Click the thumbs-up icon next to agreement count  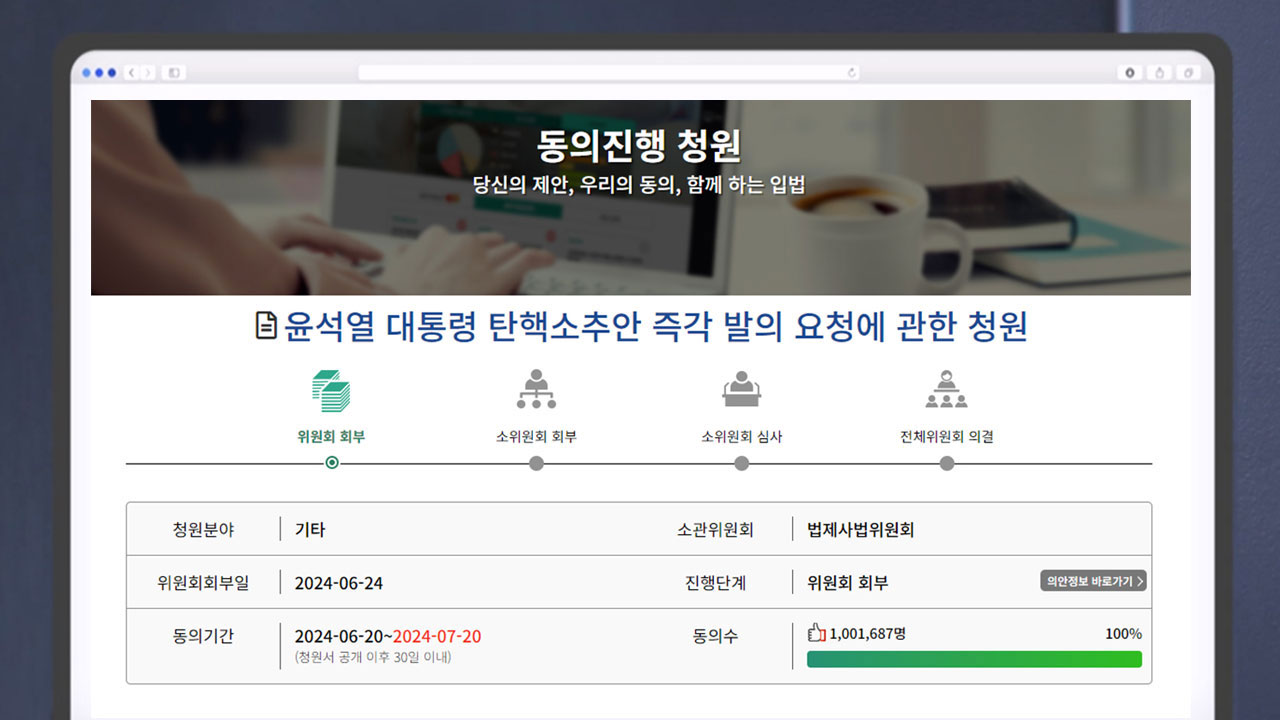click(815, 633)
